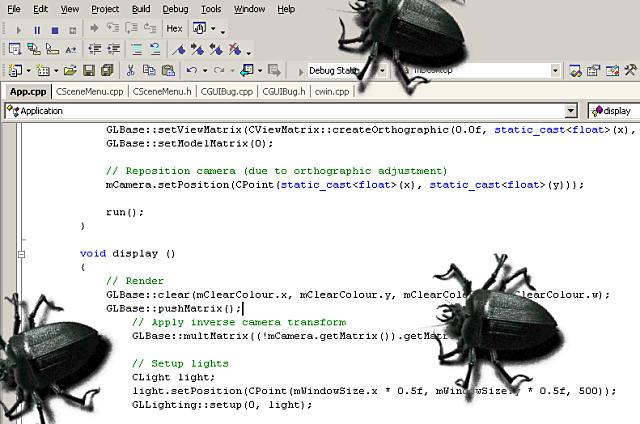
Task: Open the Navigate Backward dropdown arrow
Action: point(260,71)
